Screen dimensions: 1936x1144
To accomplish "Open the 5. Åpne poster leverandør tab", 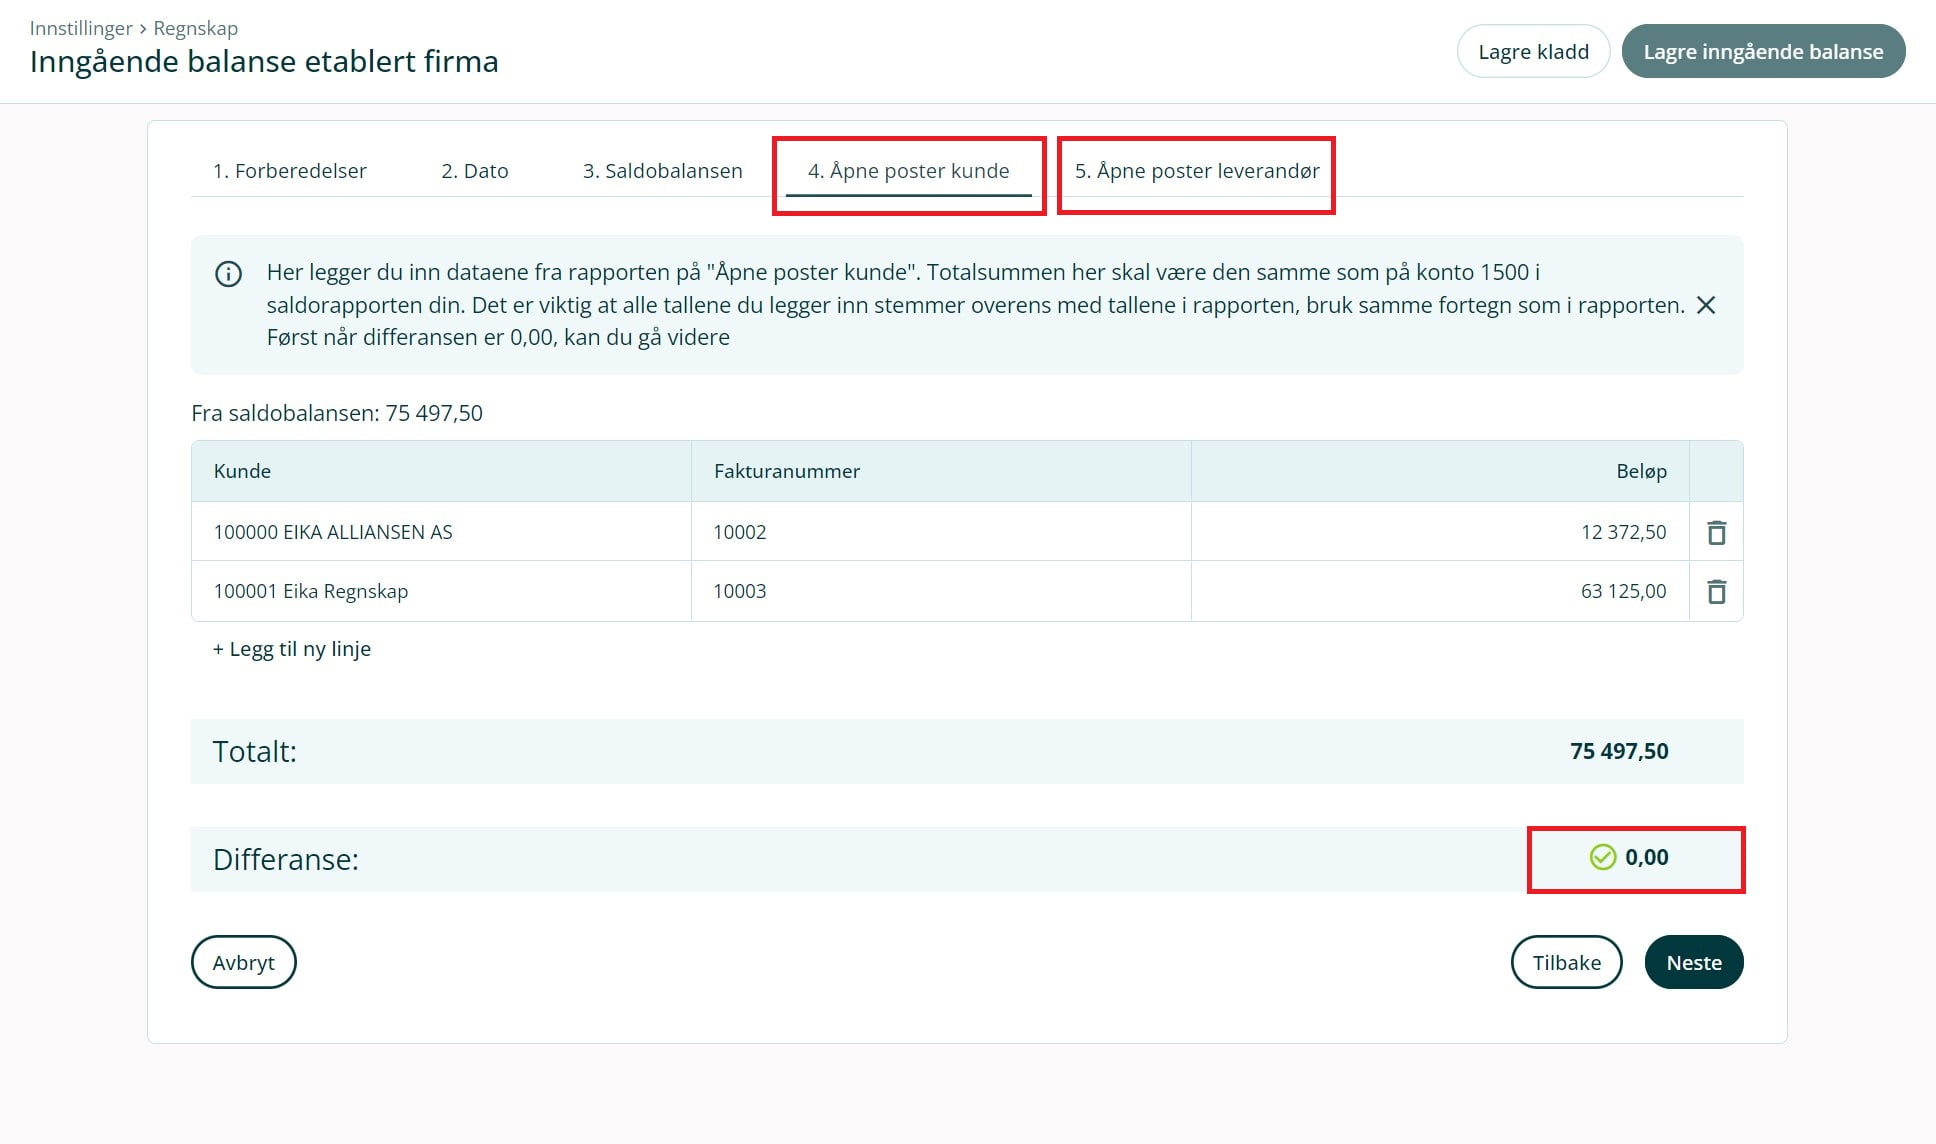I will [1196, 171].
